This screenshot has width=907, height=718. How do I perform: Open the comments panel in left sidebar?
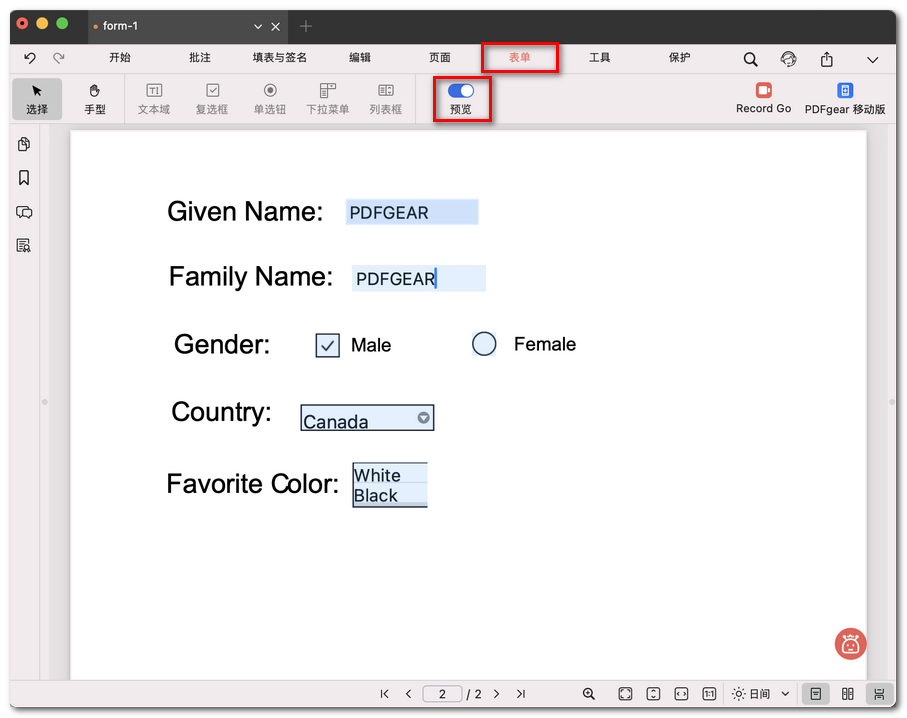(24, 212)
